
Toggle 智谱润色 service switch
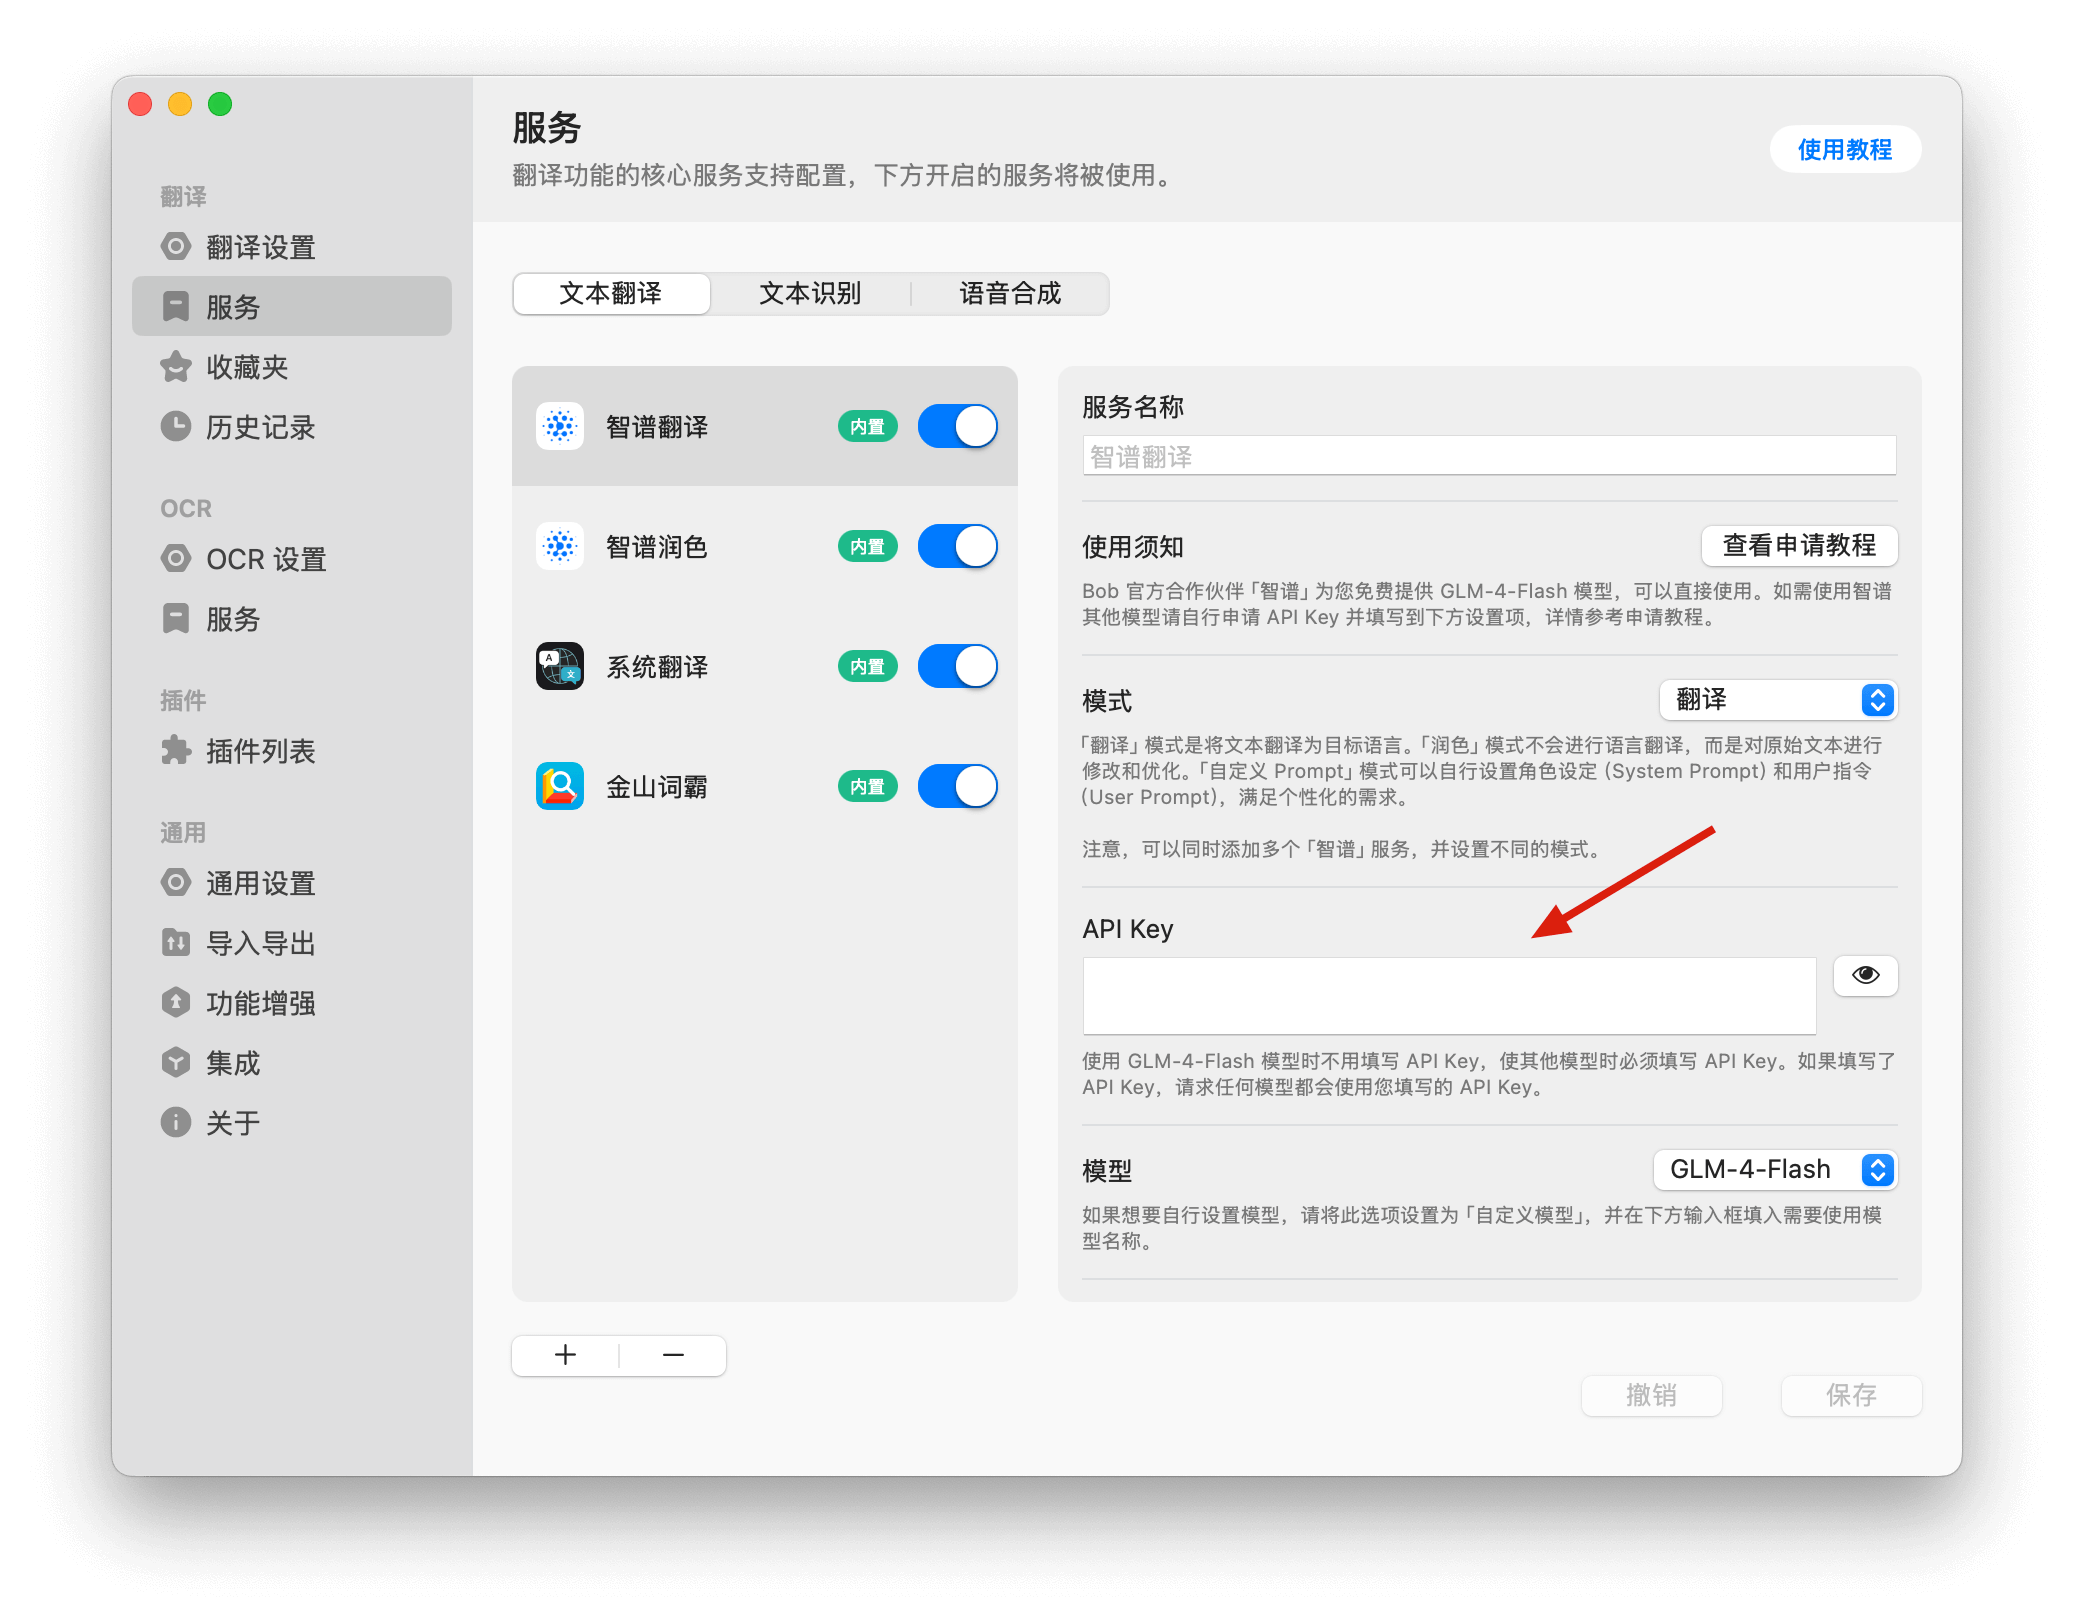958,547
